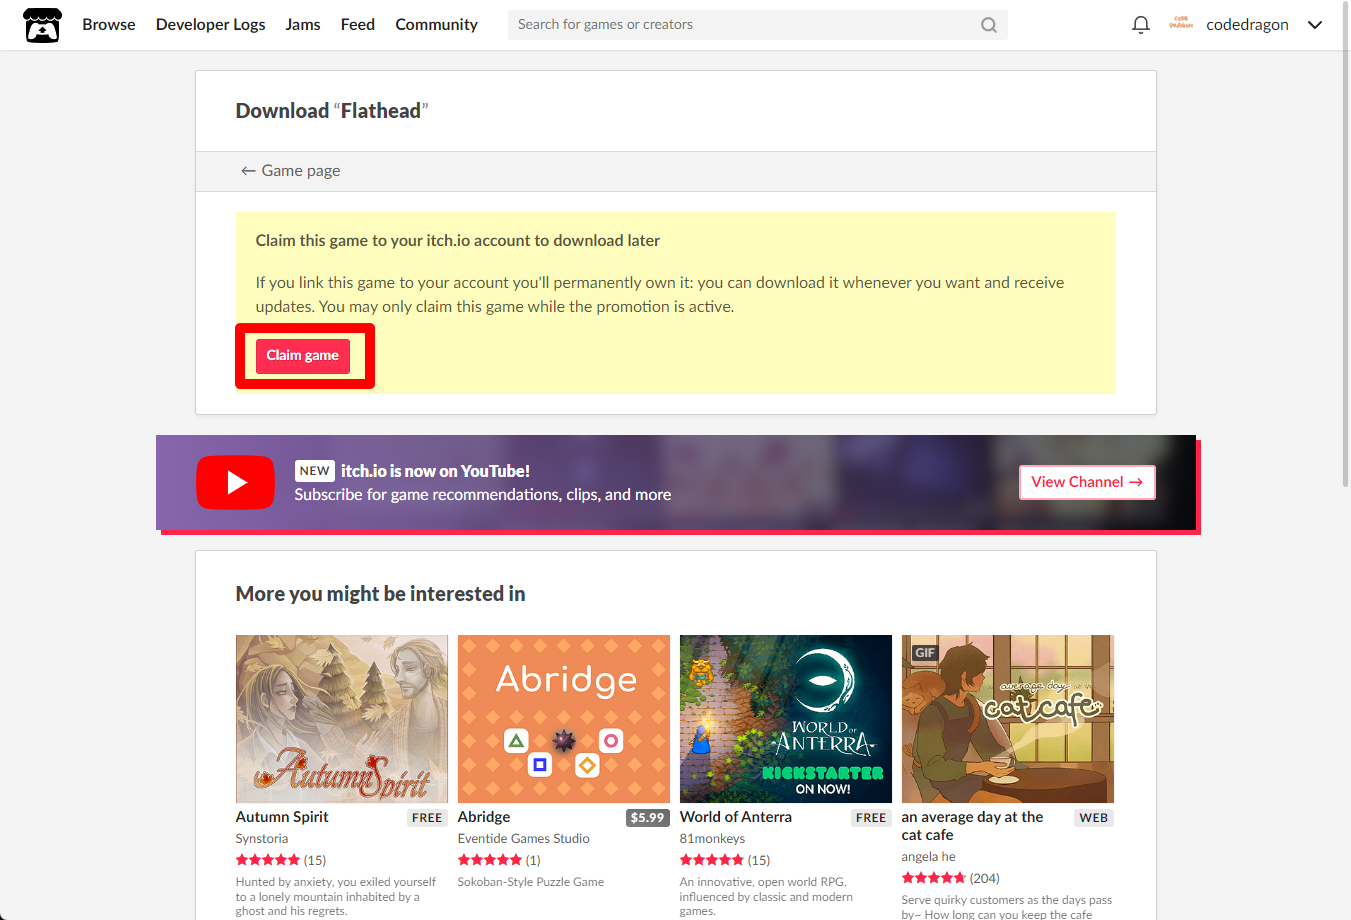Click the codedragon avatar image
Image resolution: width=1351 pixels, height=920 pixels.
[1181, 24]
